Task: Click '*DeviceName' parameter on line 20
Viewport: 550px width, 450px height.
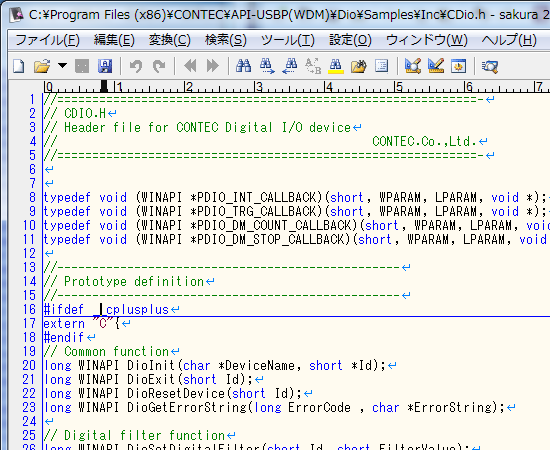Action: [256, 366]
